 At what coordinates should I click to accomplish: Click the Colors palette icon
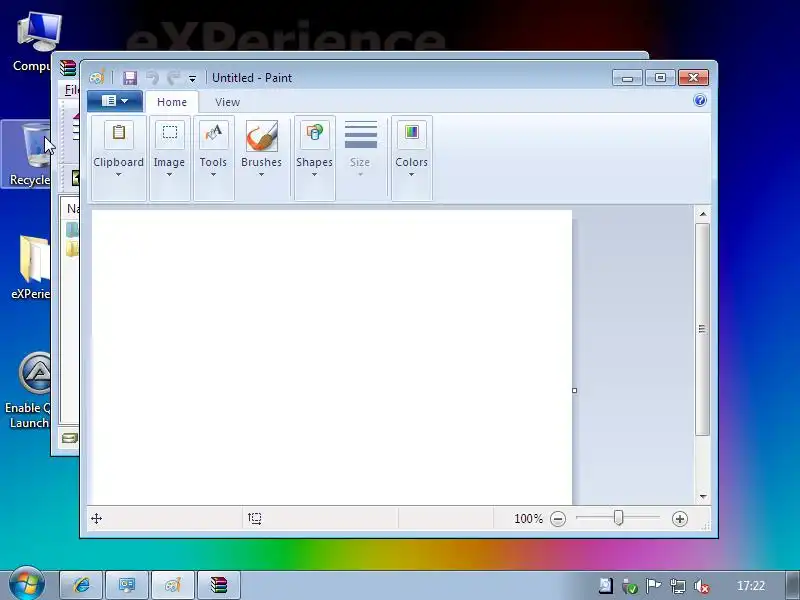tap(411, 134)
